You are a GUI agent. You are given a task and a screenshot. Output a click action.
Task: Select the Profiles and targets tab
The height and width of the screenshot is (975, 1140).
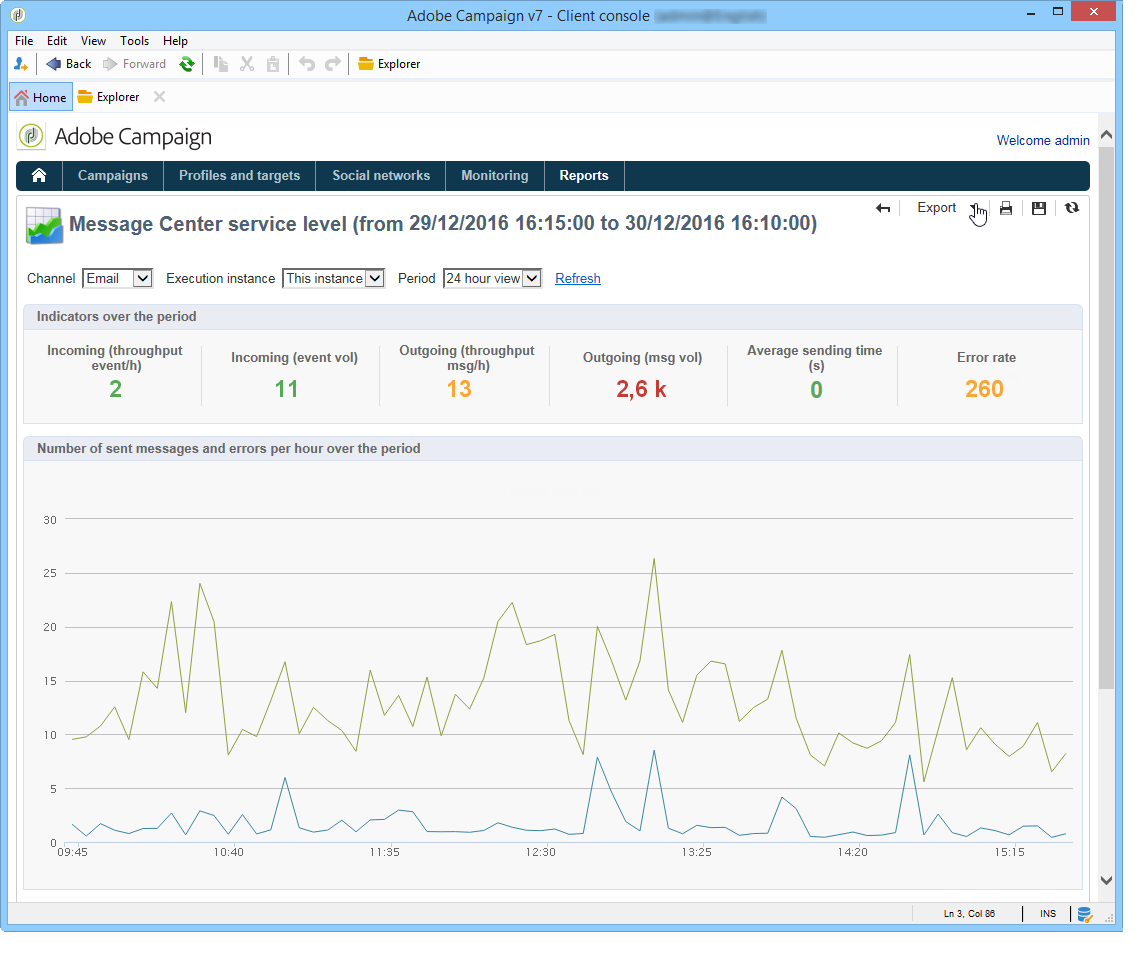239,176
